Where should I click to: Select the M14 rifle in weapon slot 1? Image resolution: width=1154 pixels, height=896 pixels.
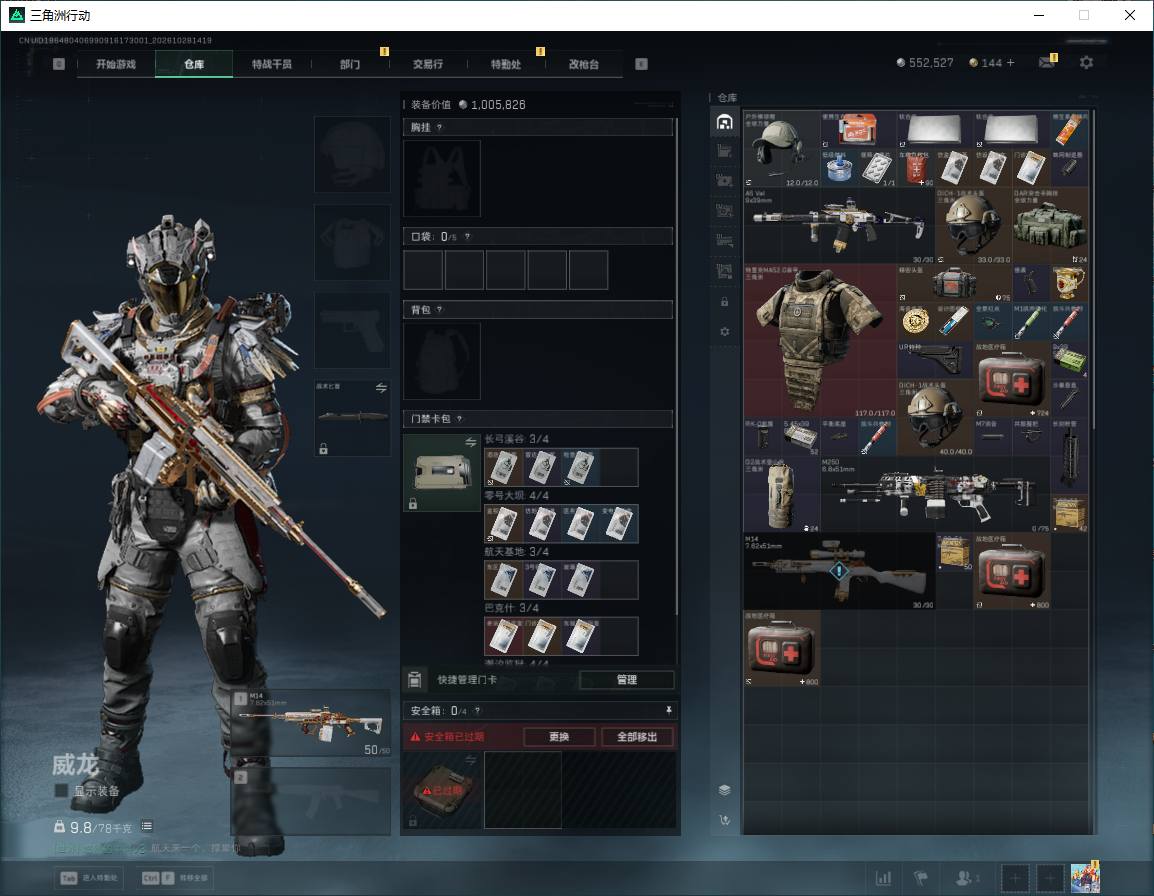click(x=311, y=723)
